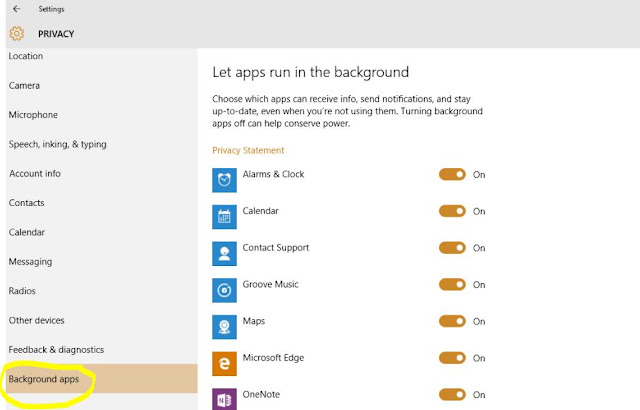Screen dimensions: 640x410
Task: Click the Contact Support app icon
Action: (224, 253)
